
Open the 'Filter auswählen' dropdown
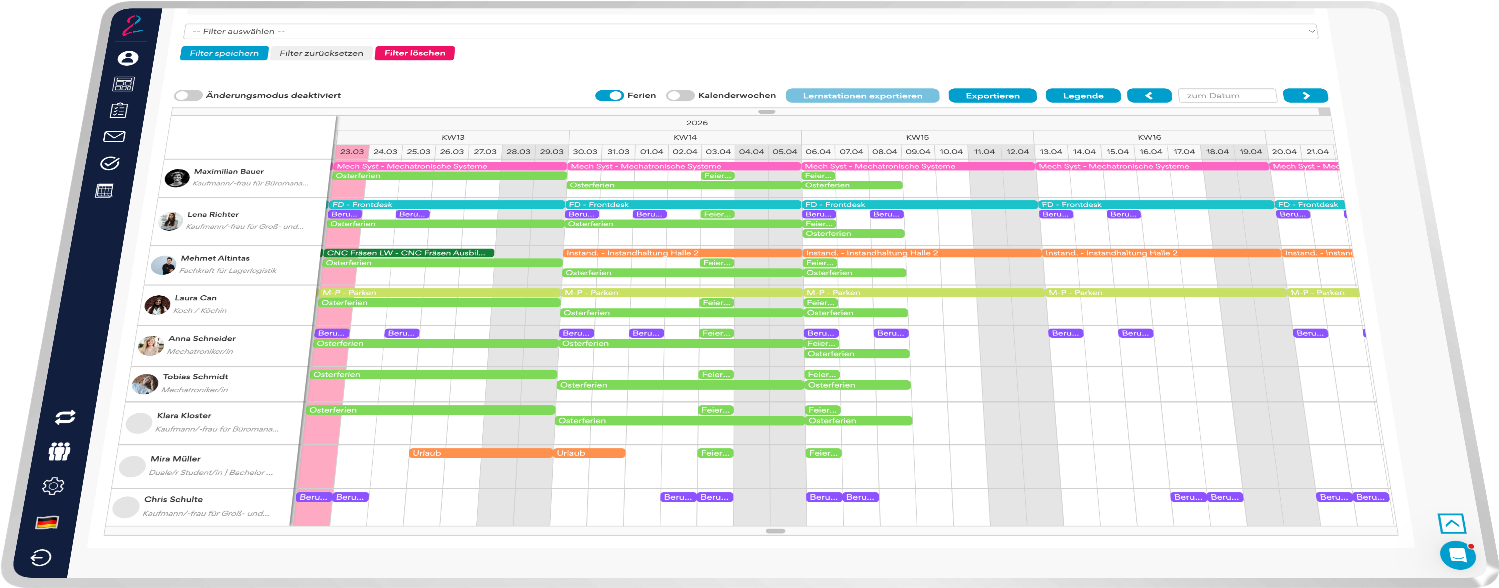tap(750, 31)
